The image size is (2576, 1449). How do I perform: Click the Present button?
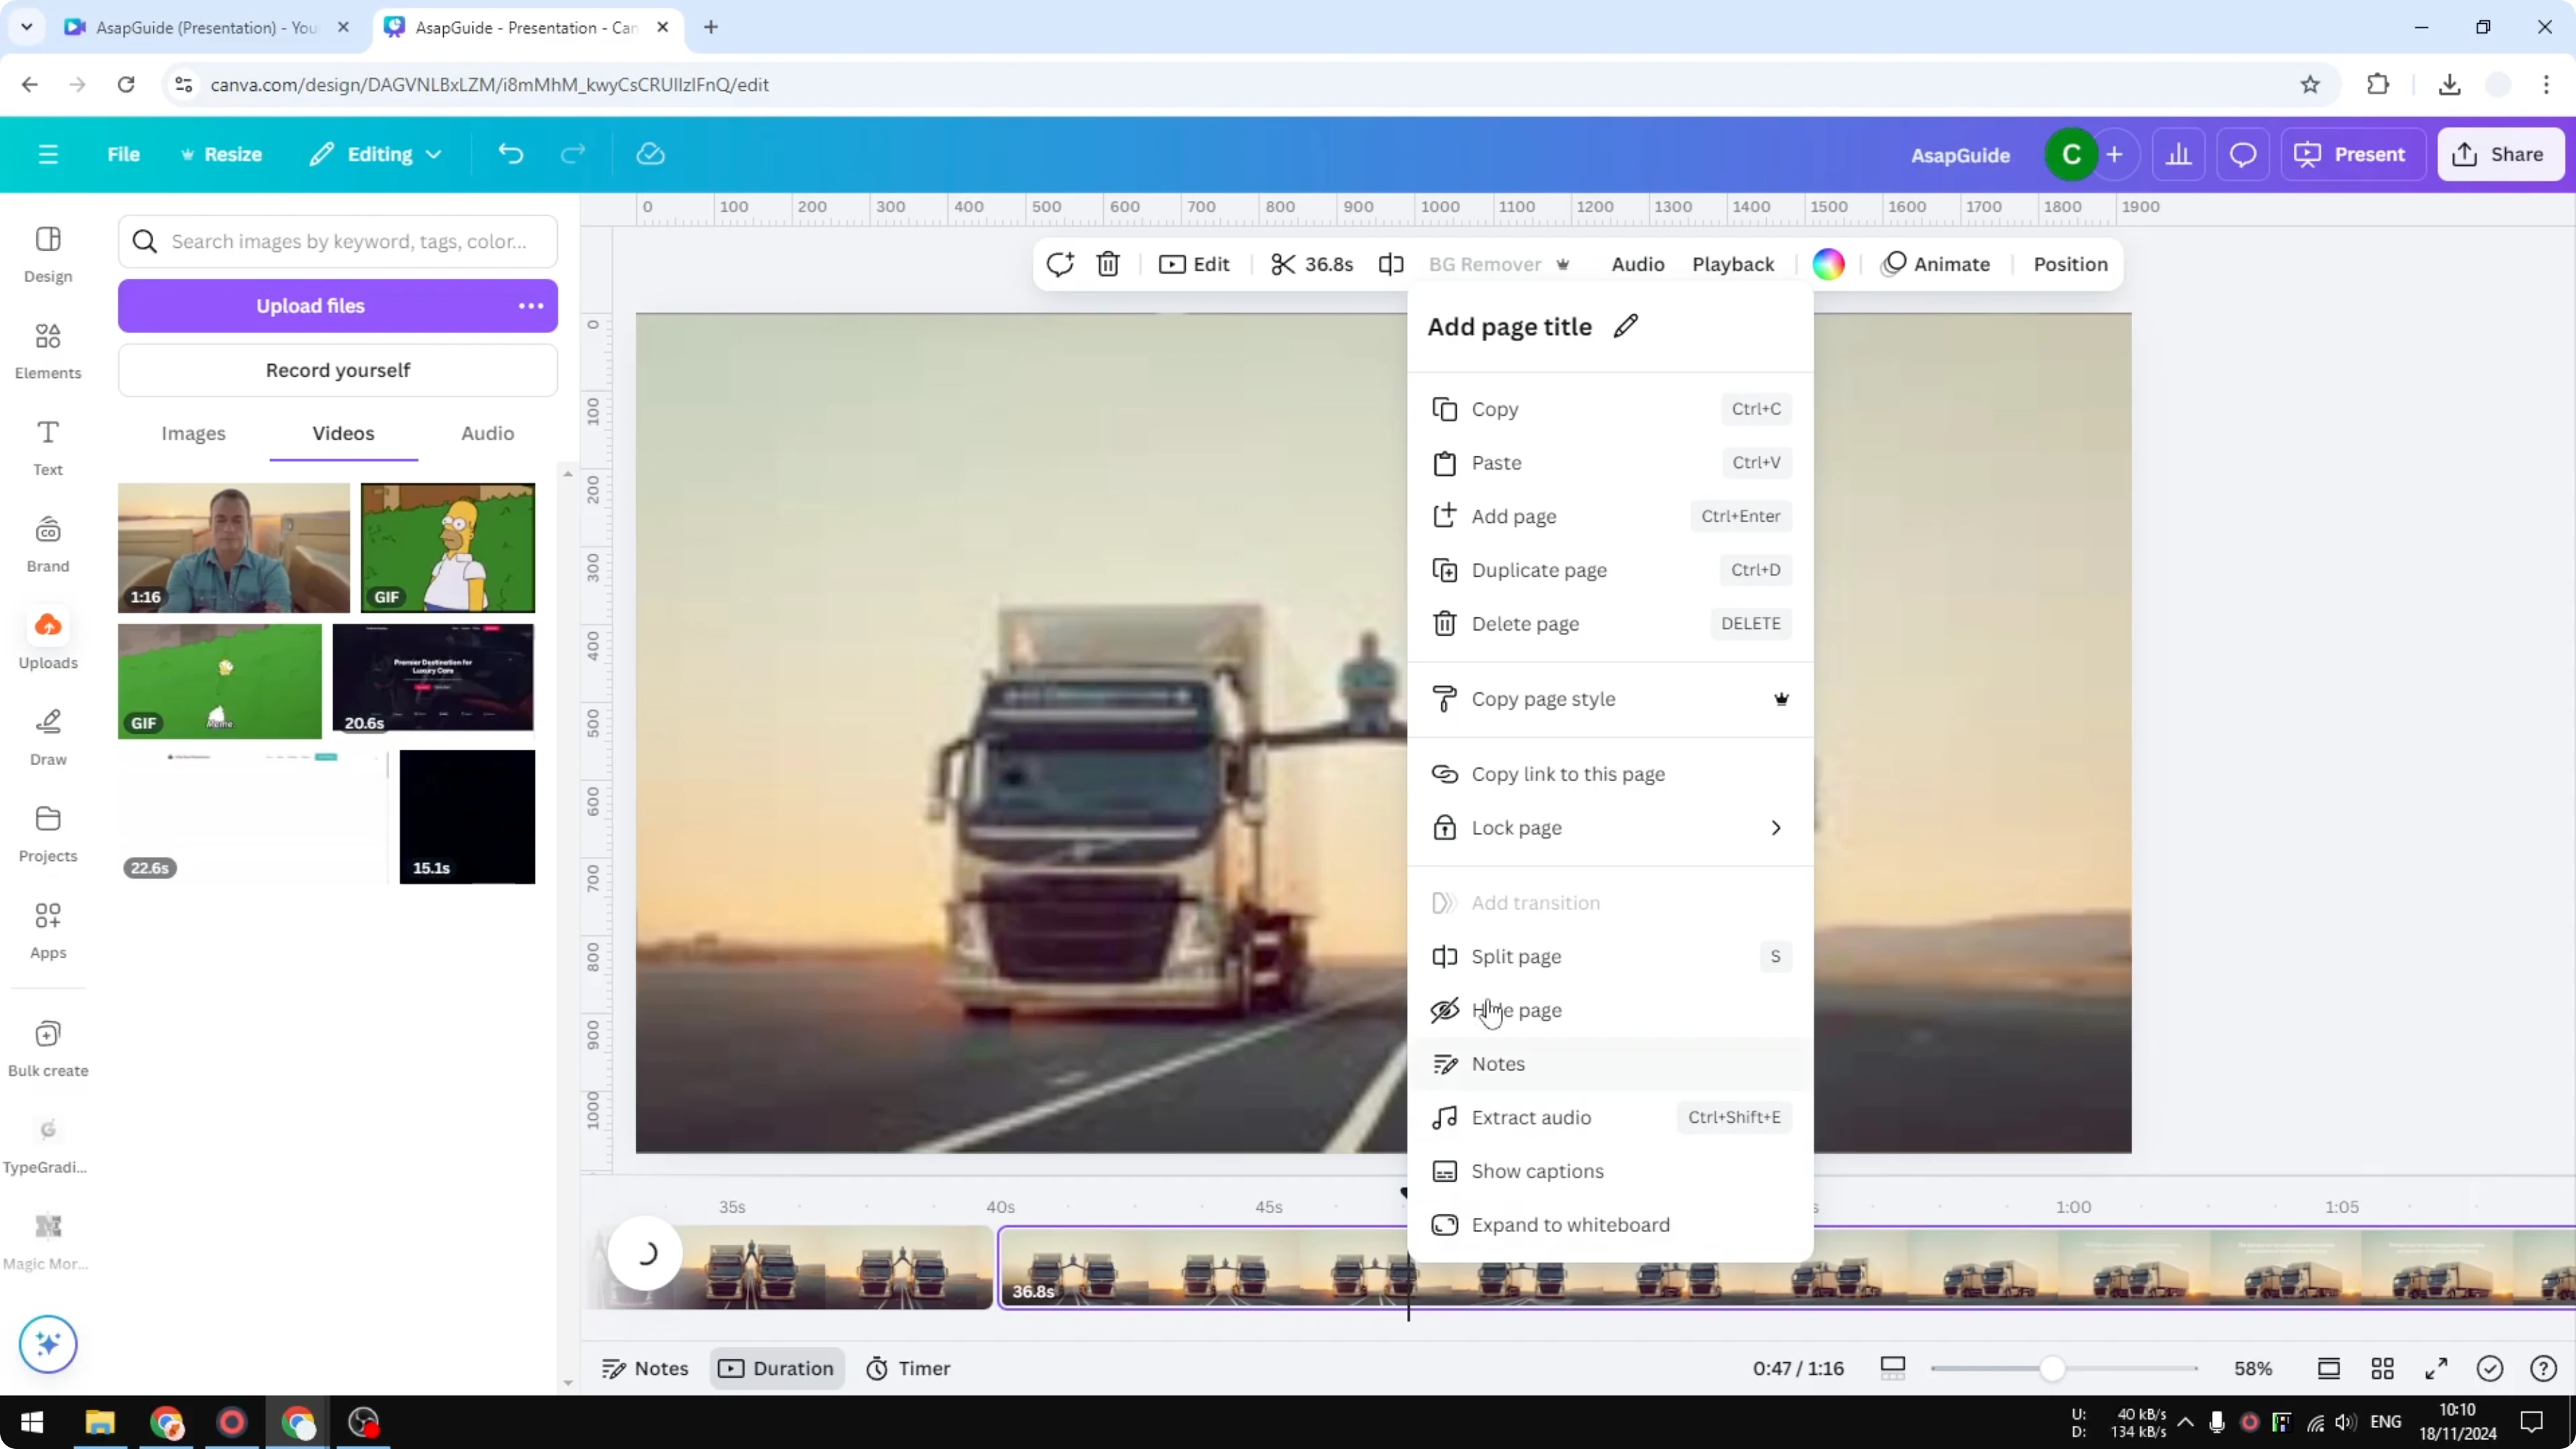pyautogui.click(x=2353, y=154)
